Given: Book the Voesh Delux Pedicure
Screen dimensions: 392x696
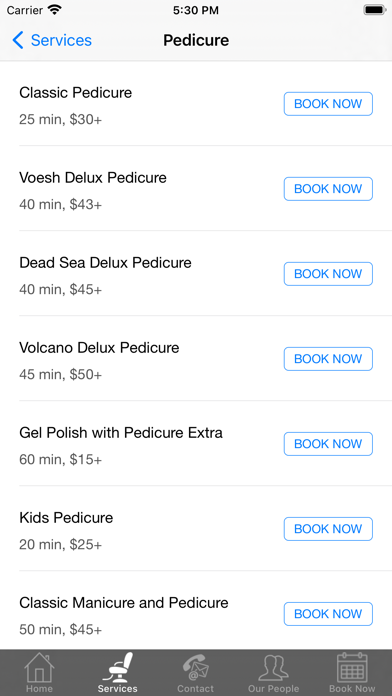Looking at the screenshot, I should 328,189.
